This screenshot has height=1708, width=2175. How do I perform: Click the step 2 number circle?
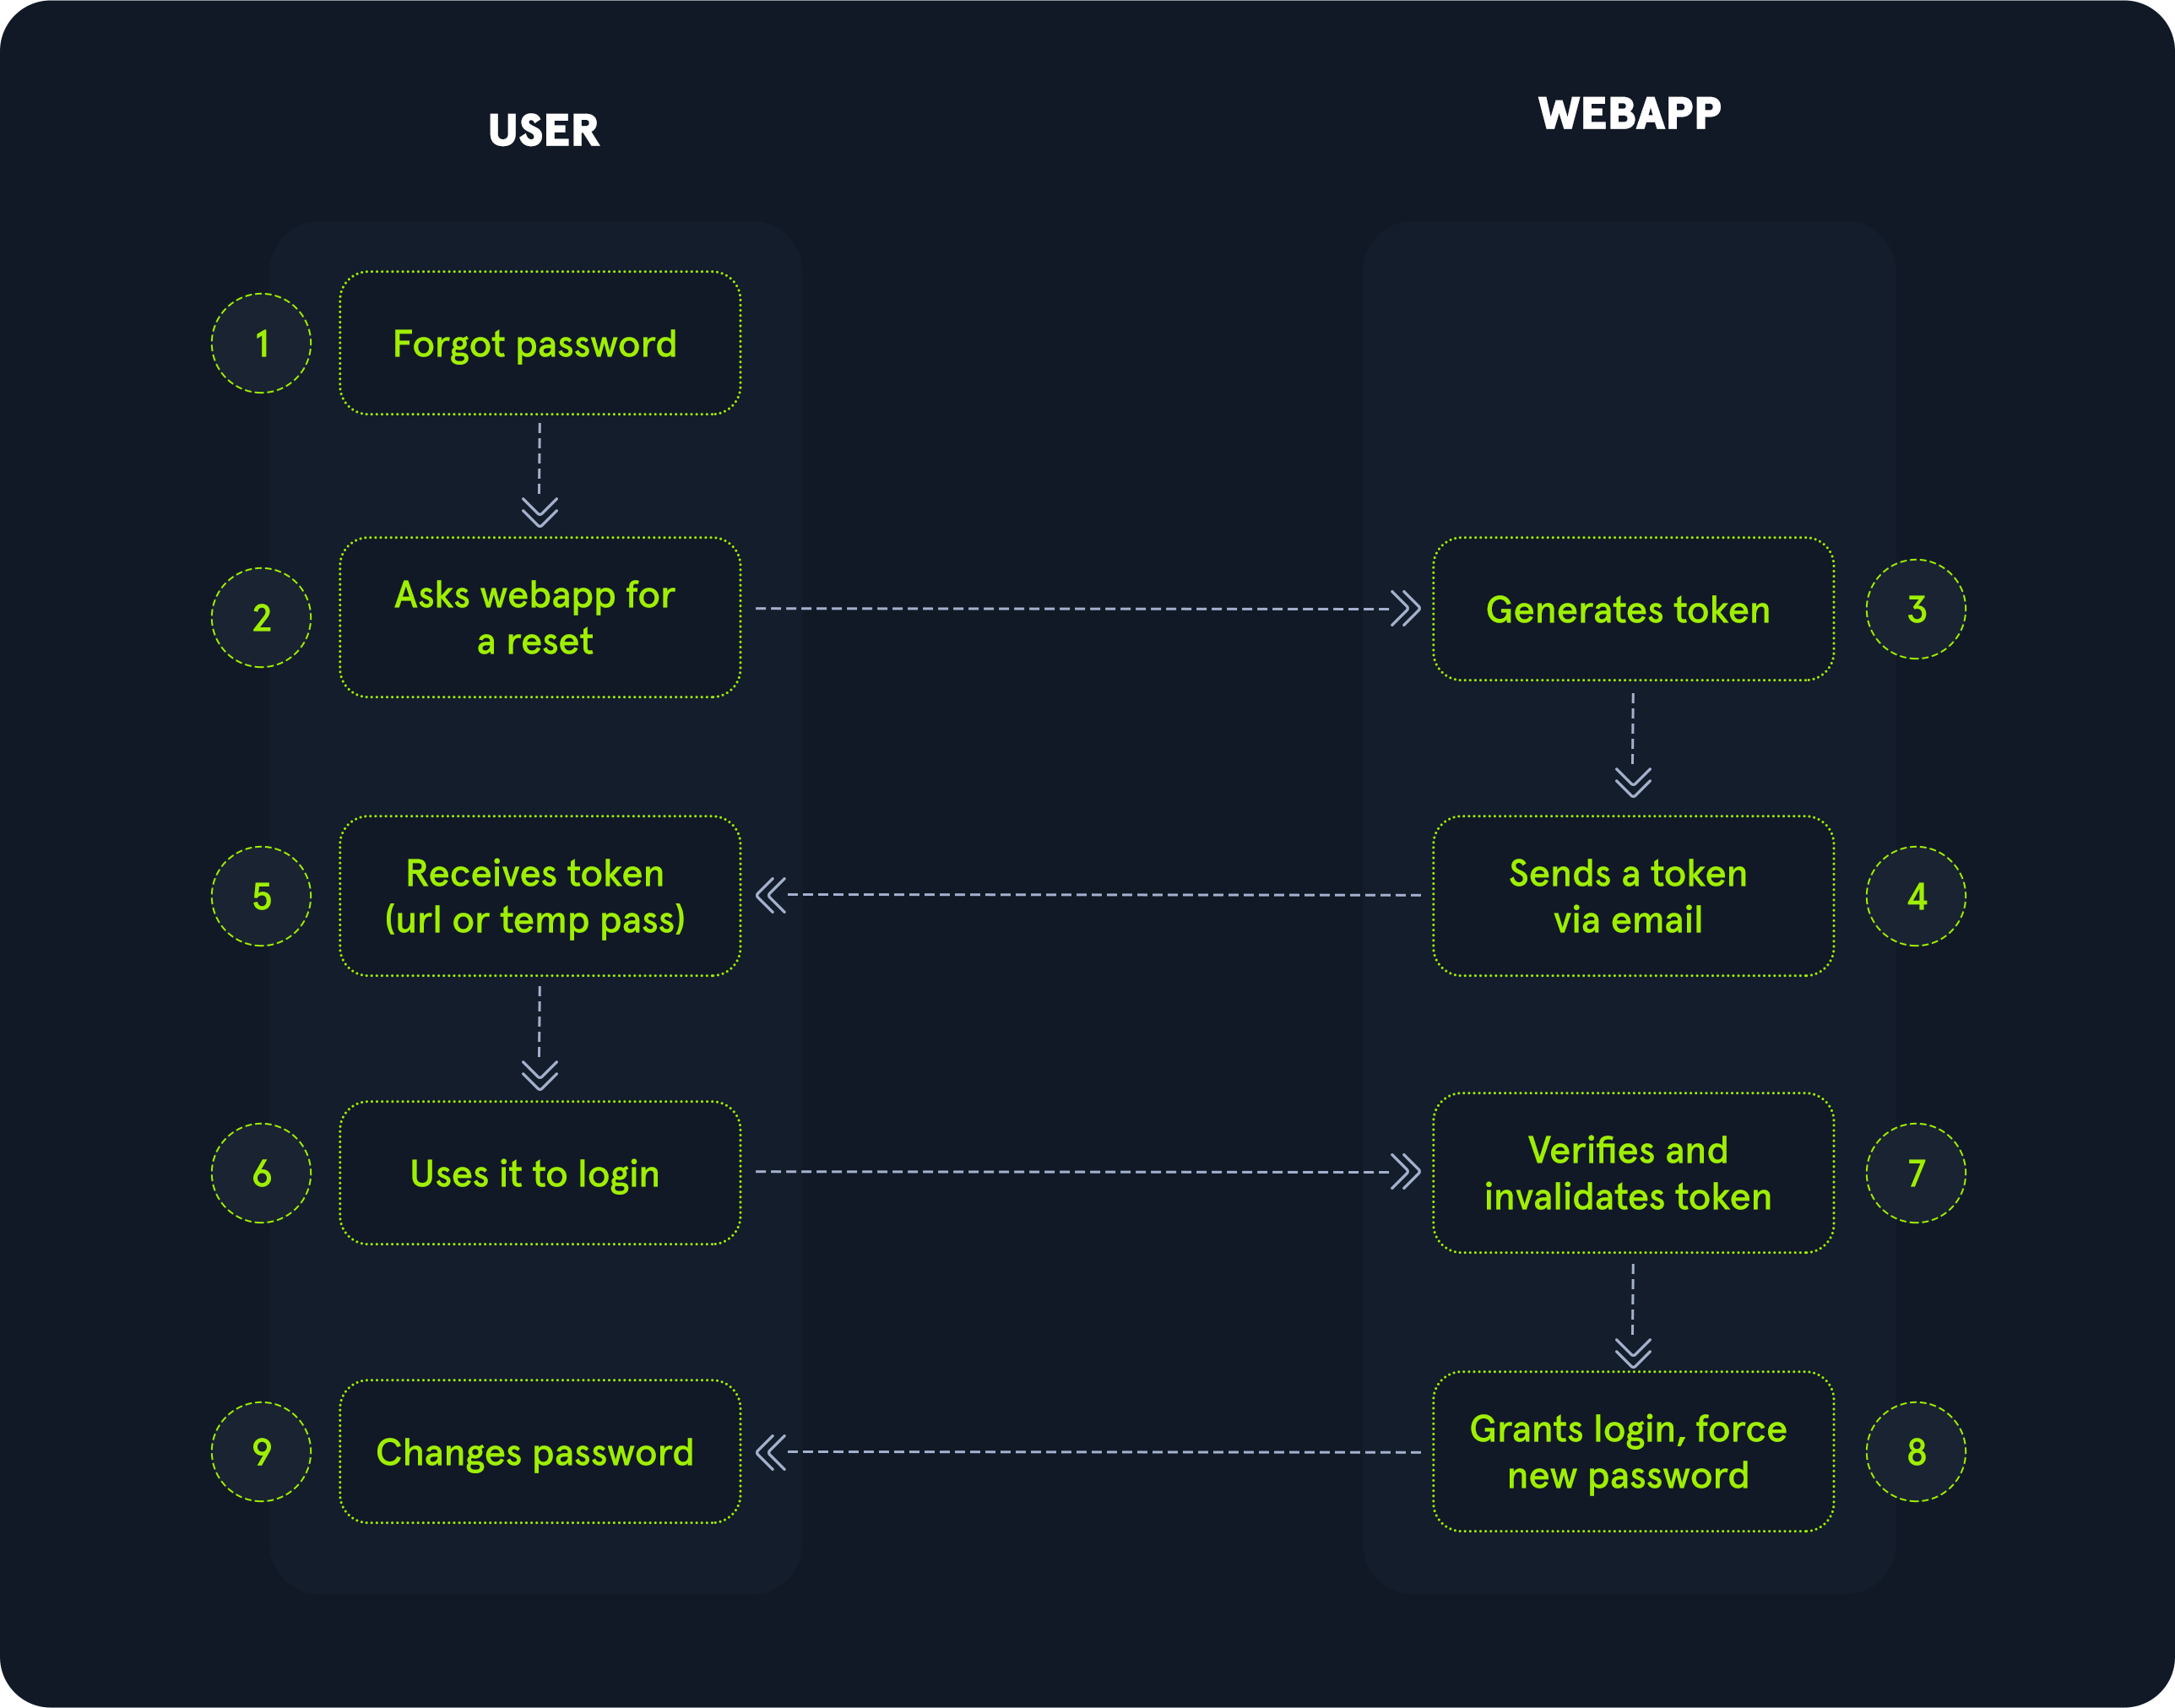pos(261,618)
